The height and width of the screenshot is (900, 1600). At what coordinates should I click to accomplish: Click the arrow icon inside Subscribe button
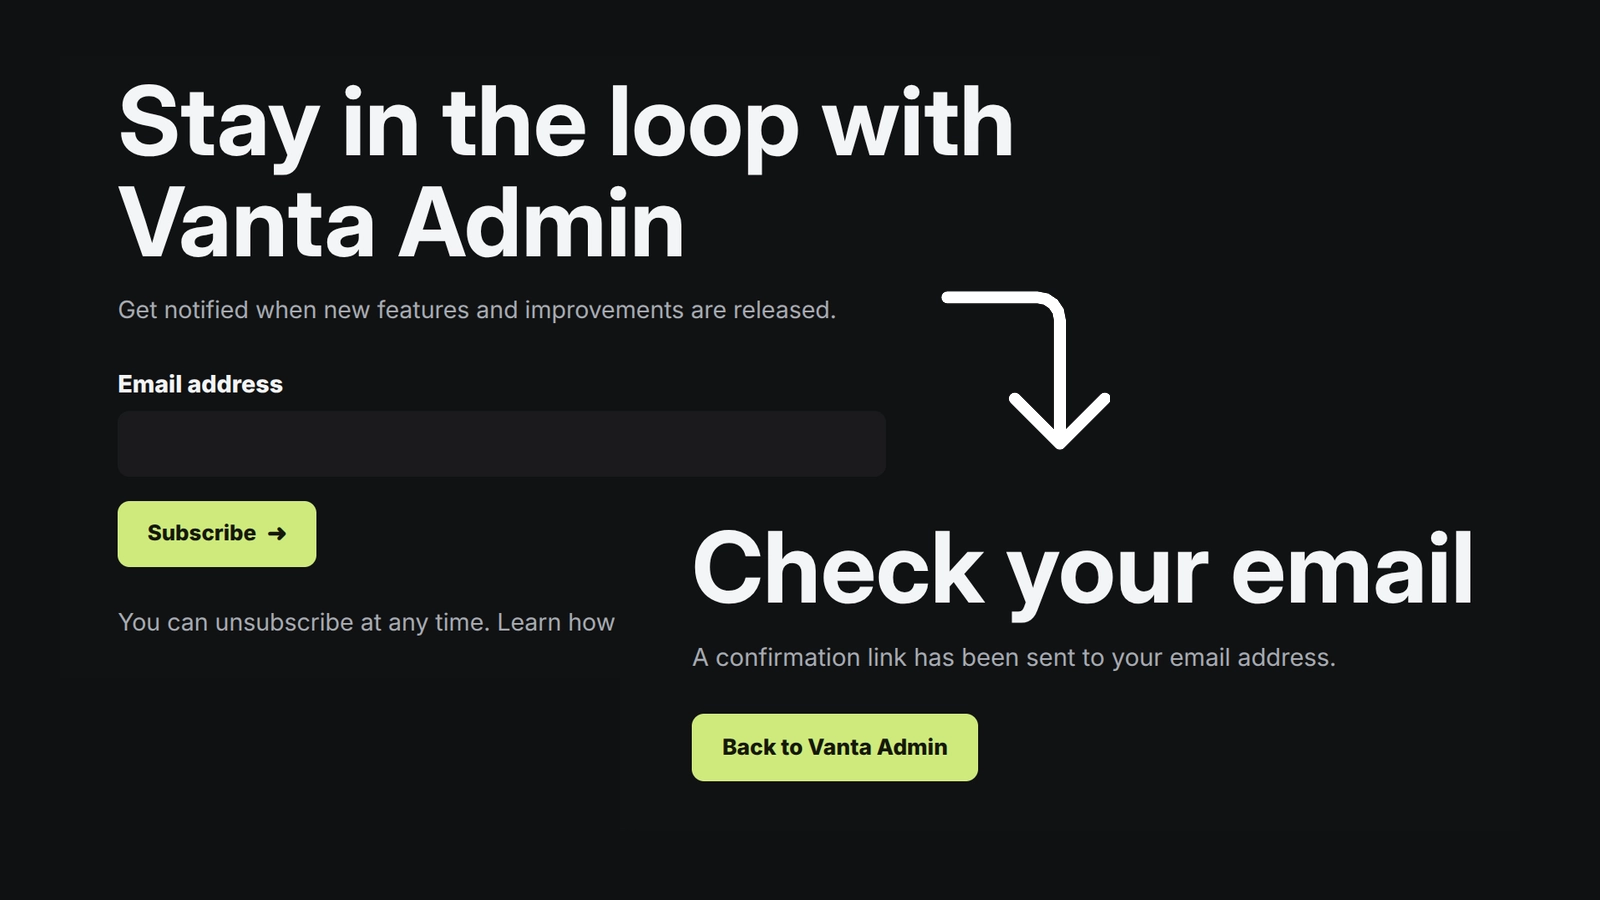(x=277, y=534)
